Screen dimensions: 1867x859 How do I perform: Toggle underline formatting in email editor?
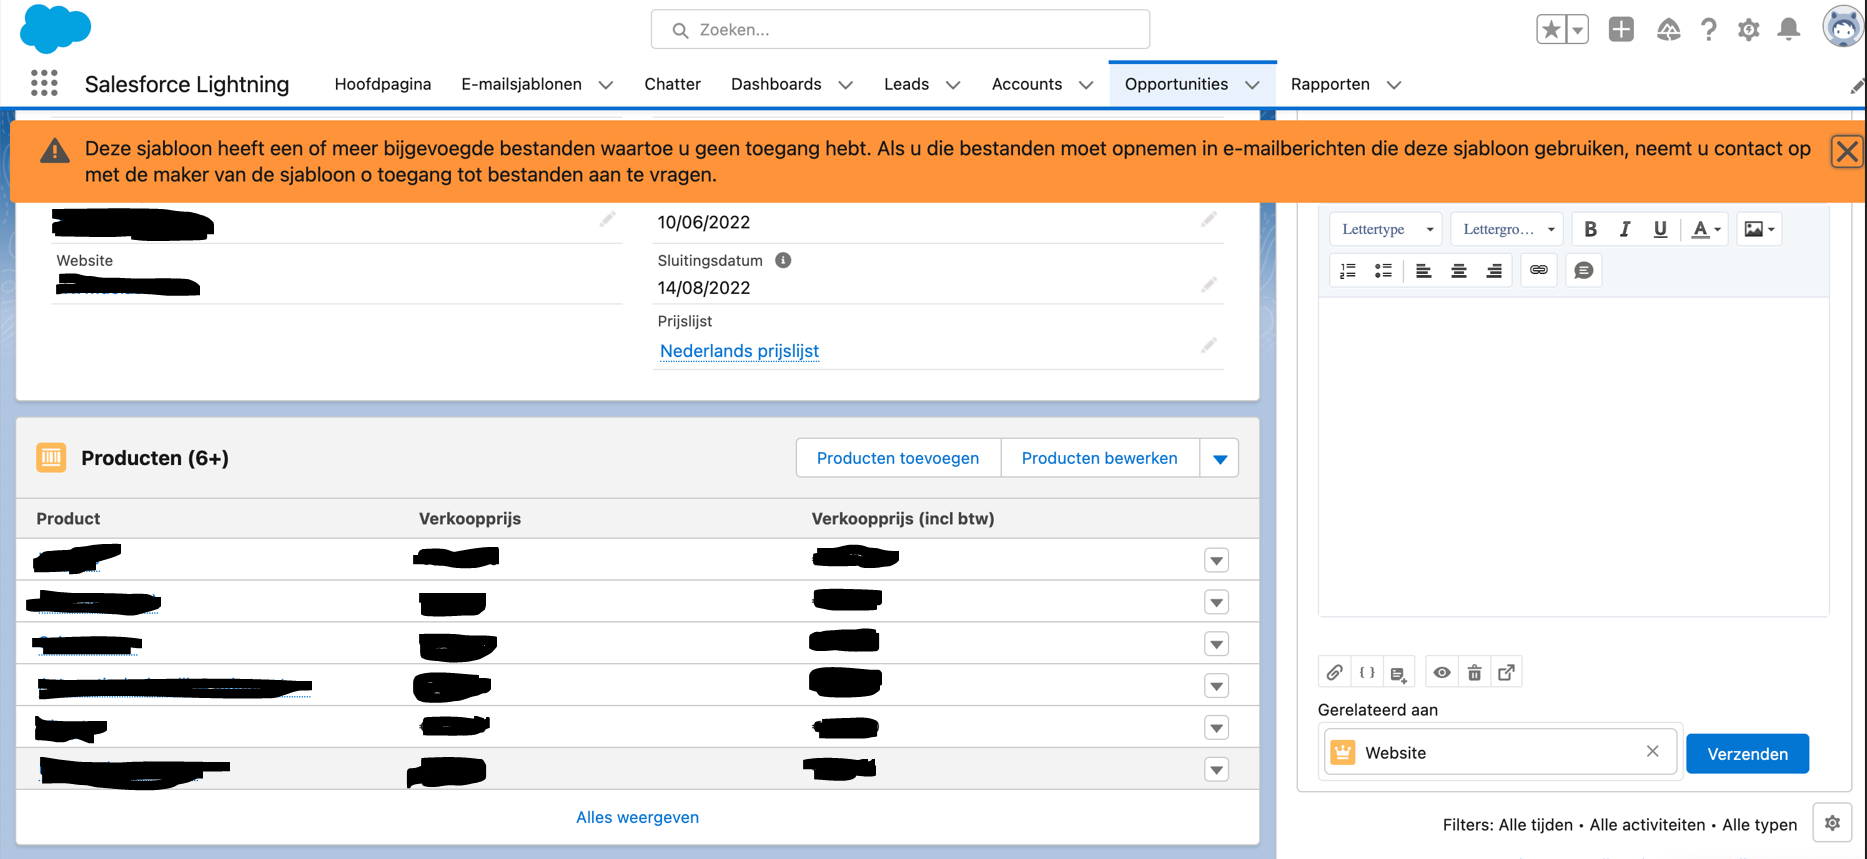coord(1660,229)
